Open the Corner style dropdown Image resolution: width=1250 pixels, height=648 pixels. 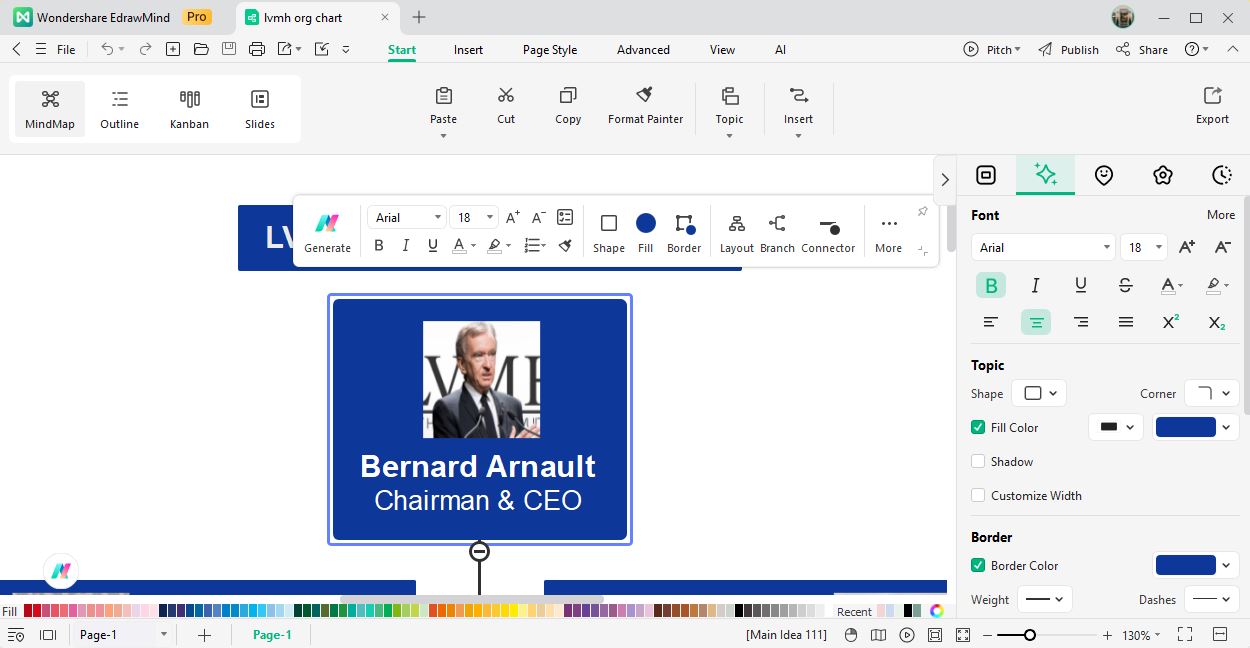coord(1212,393)
